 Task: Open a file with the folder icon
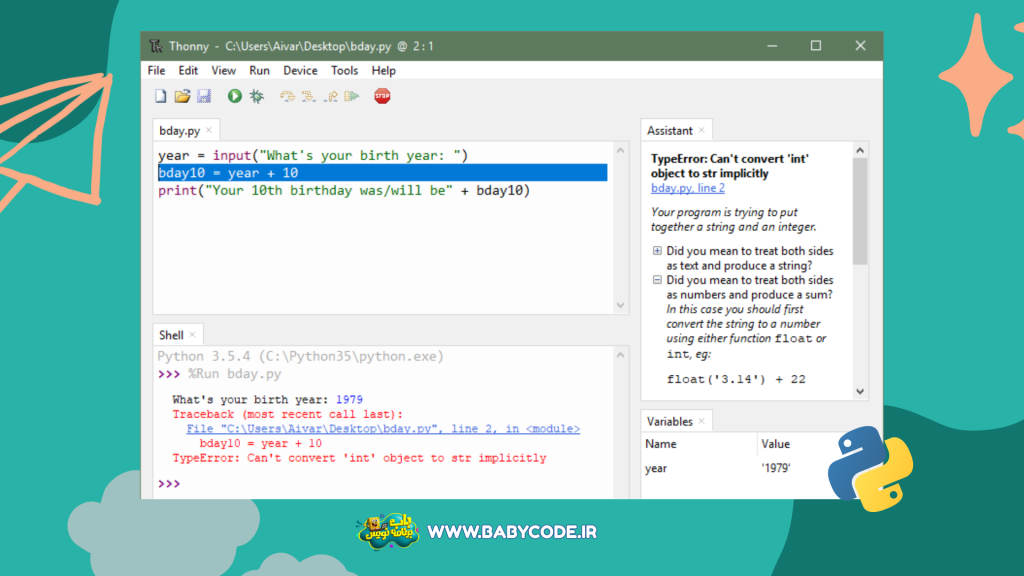tap(182, 97)
